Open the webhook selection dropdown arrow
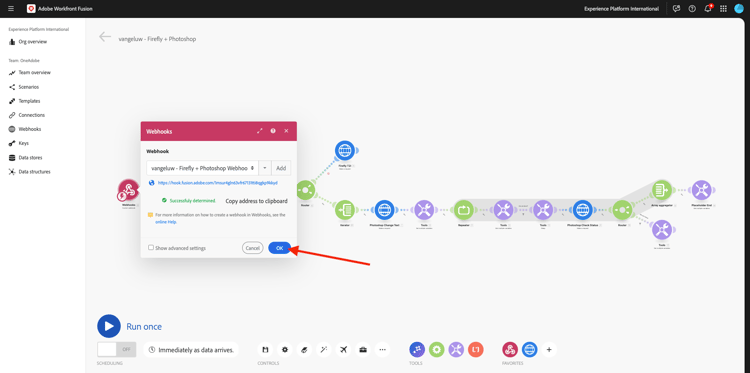Image resolution: width=750 pixels, height=373 pixels. [x=265, y=168]
